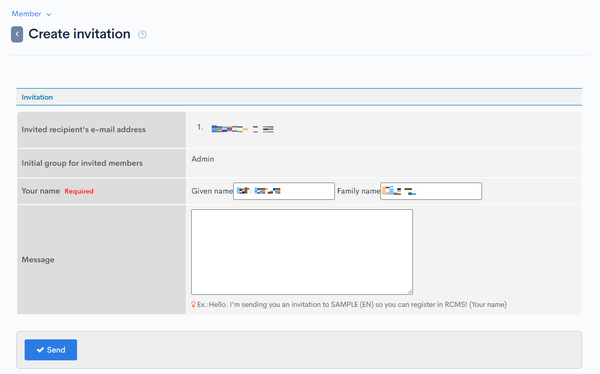Click the back arrow beside Create invitation

pyautogui.click(x=17, y=34)
